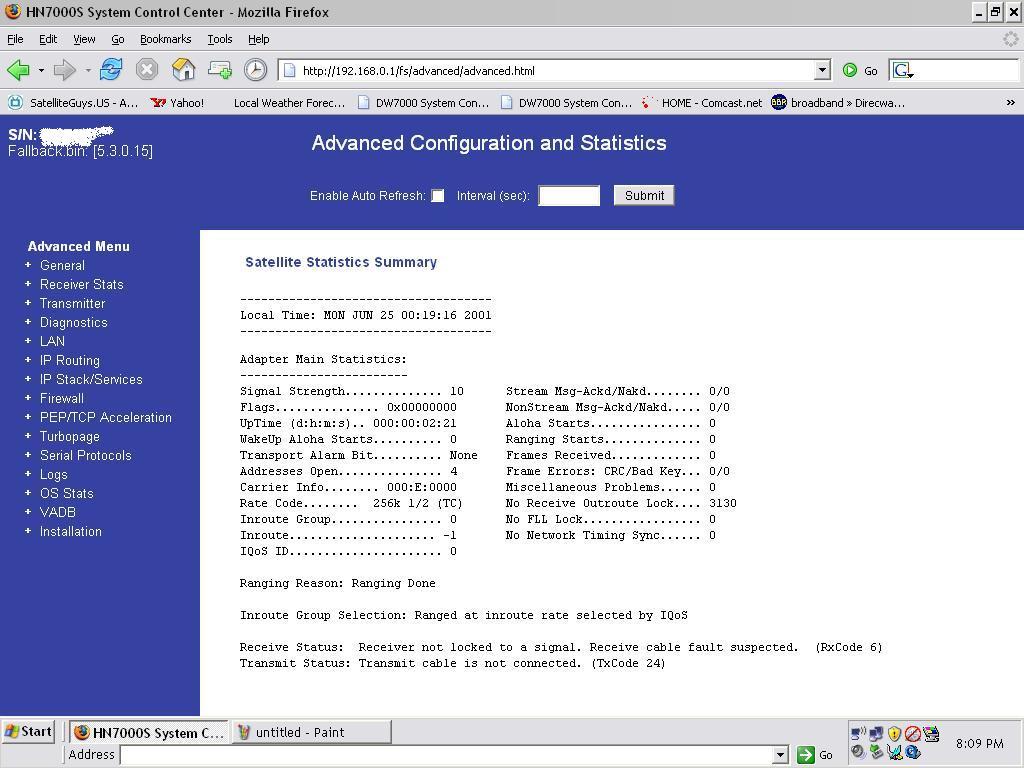Switch to HN7000S System taskbar button
1024x768 pixels.
point(148,732)
